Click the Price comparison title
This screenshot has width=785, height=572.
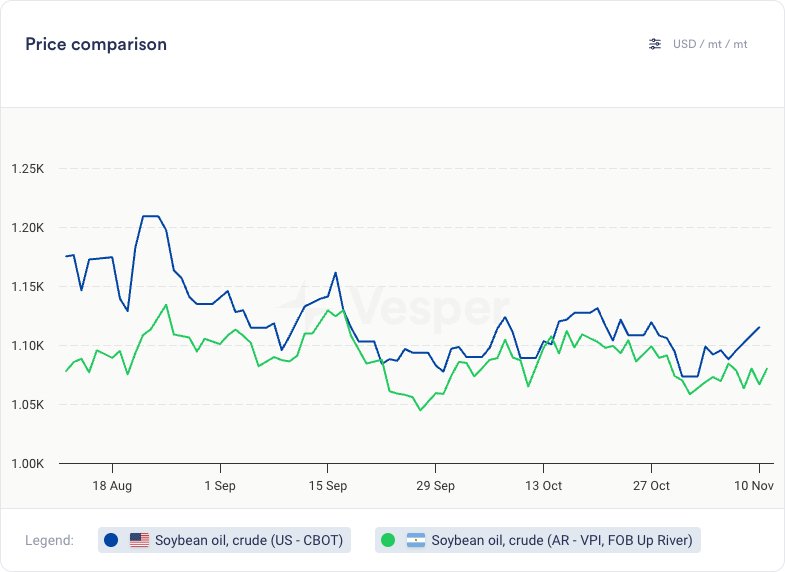coord(96,44)
